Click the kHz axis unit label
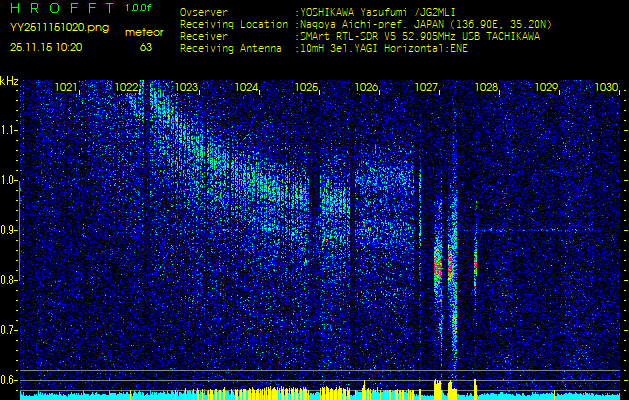The width and height of the screenshot is (629, 400). click(9, 81)
